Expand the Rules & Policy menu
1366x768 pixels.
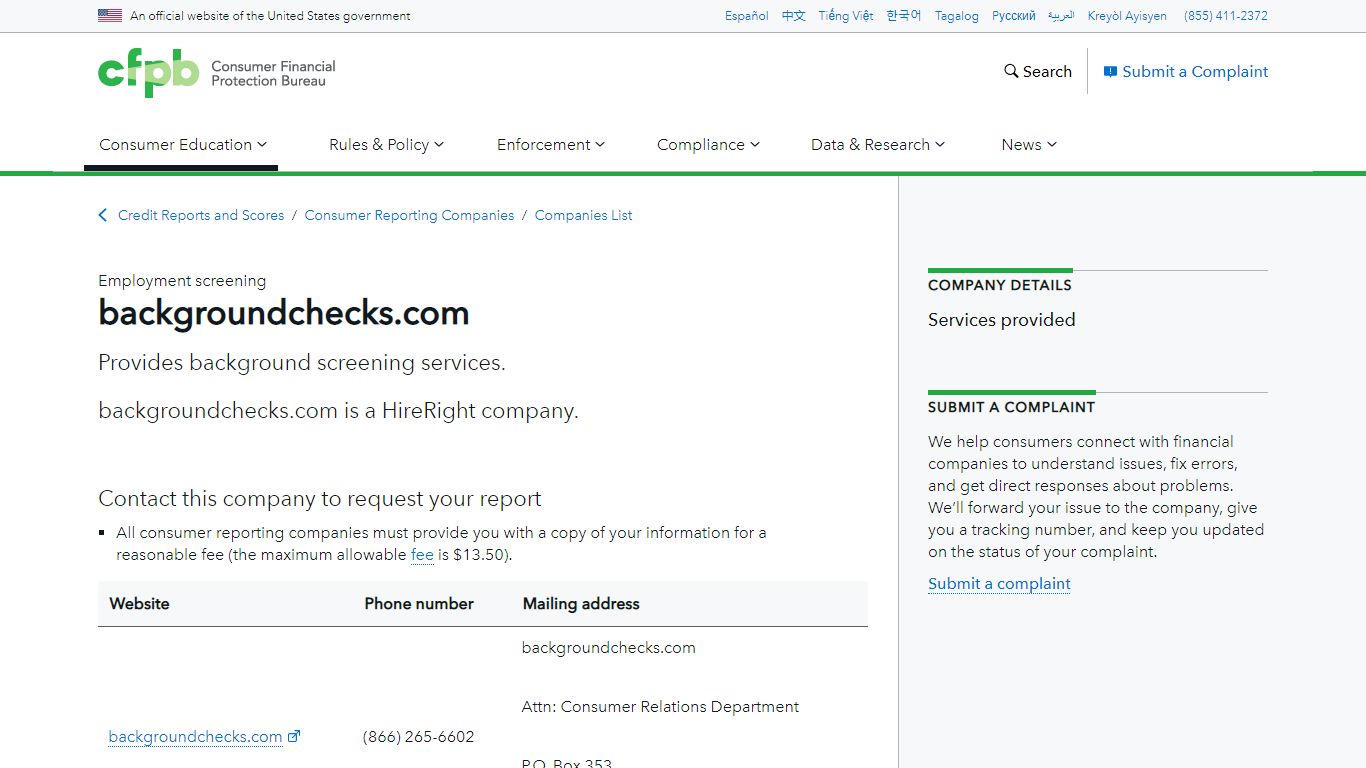click(386, 144)
